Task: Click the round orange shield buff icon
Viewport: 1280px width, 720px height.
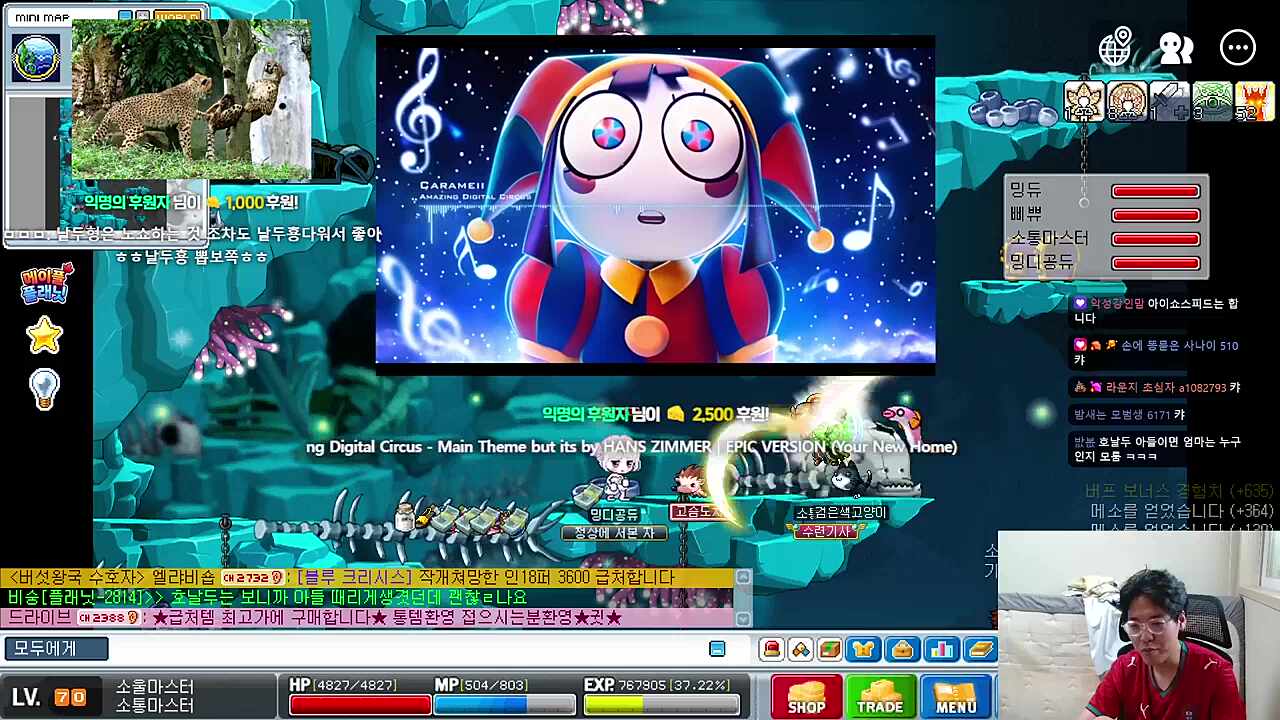Action: coord(1126,101)
